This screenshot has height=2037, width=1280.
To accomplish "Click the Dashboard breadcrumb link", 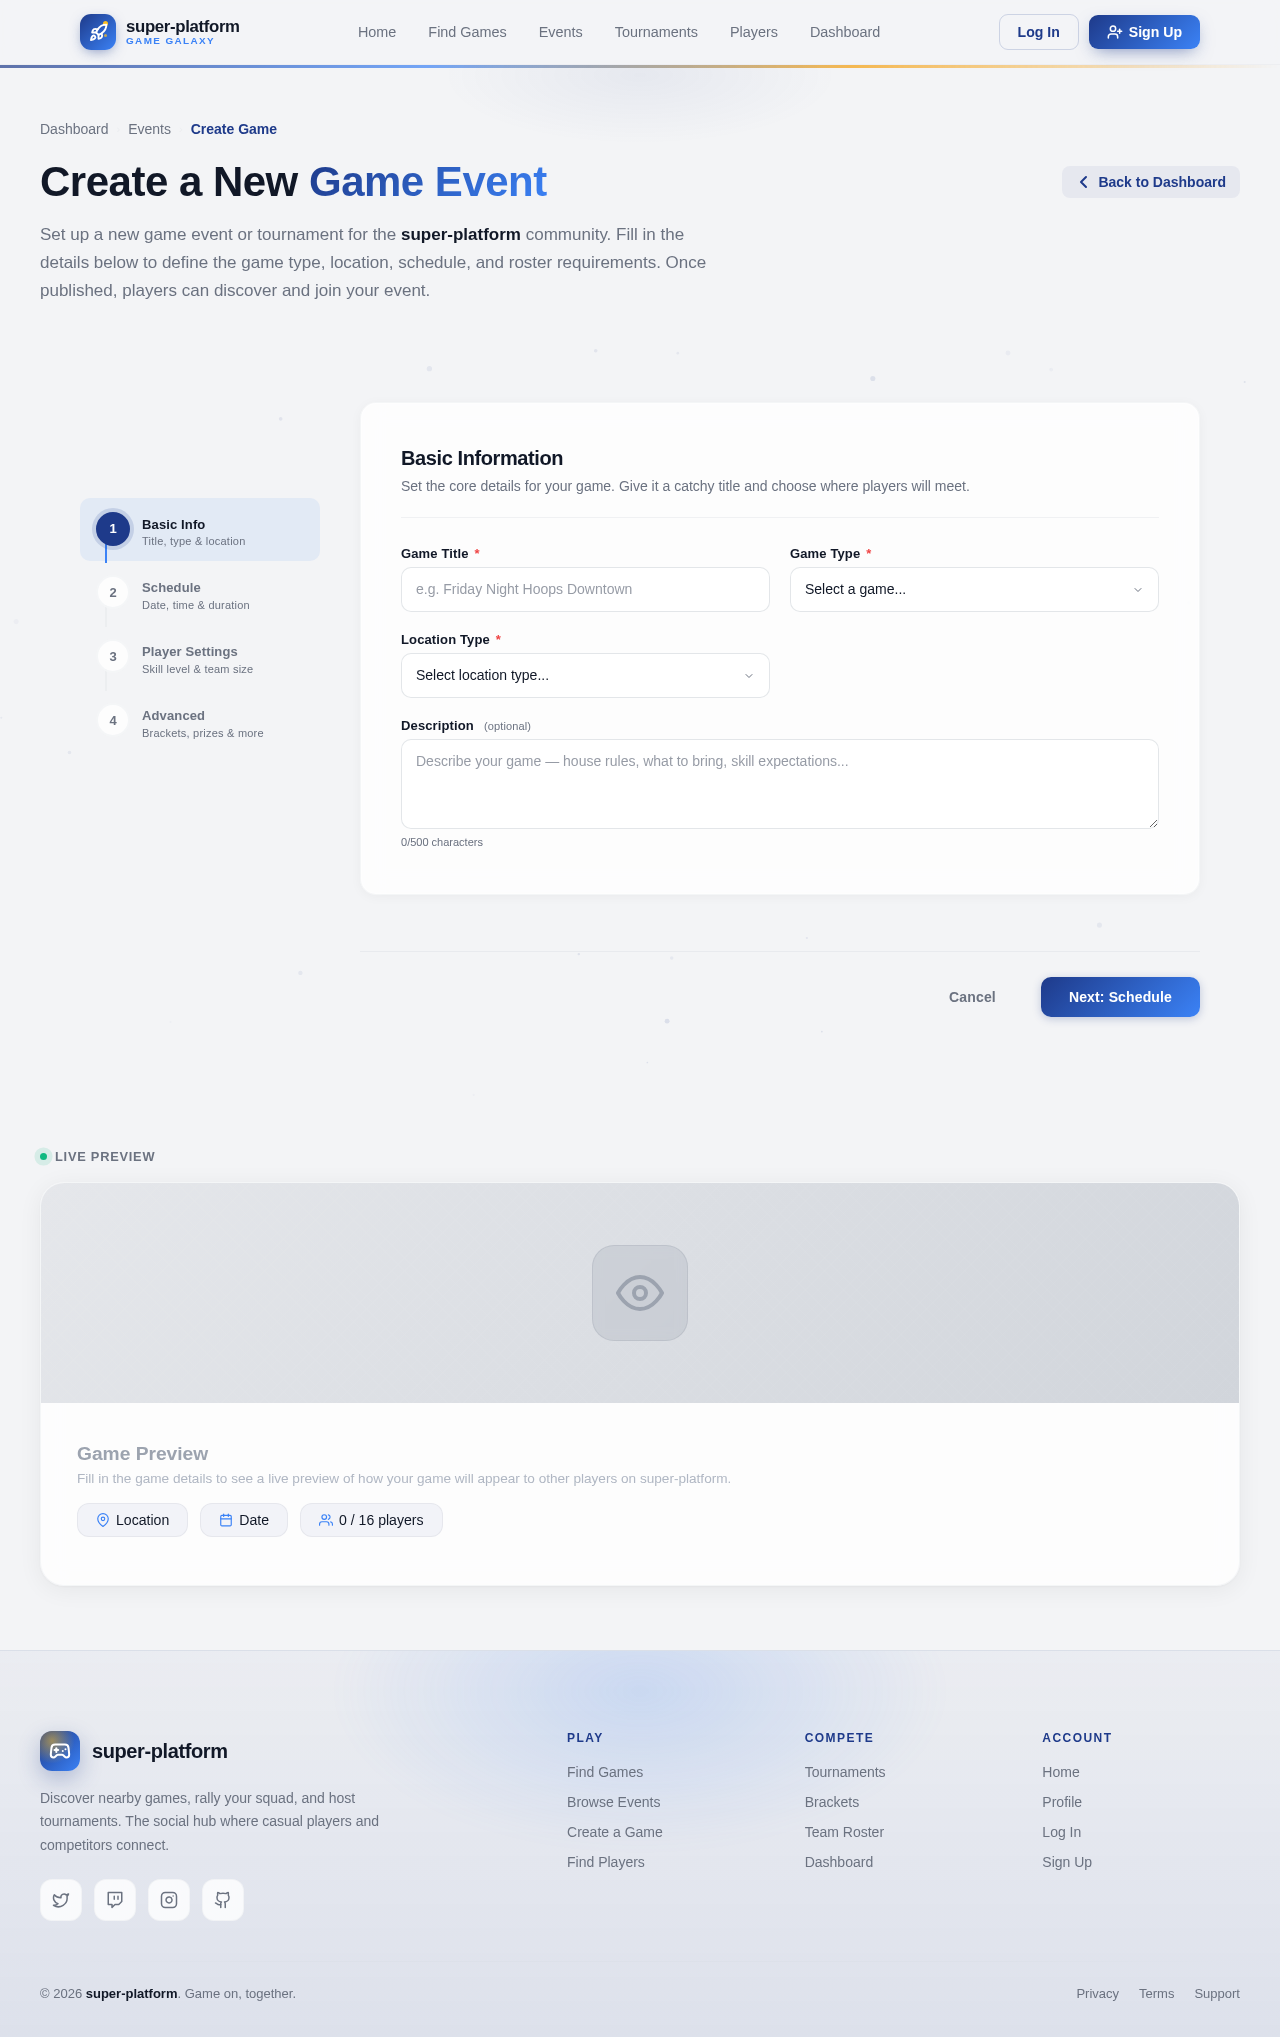I will tap(74, 129).
